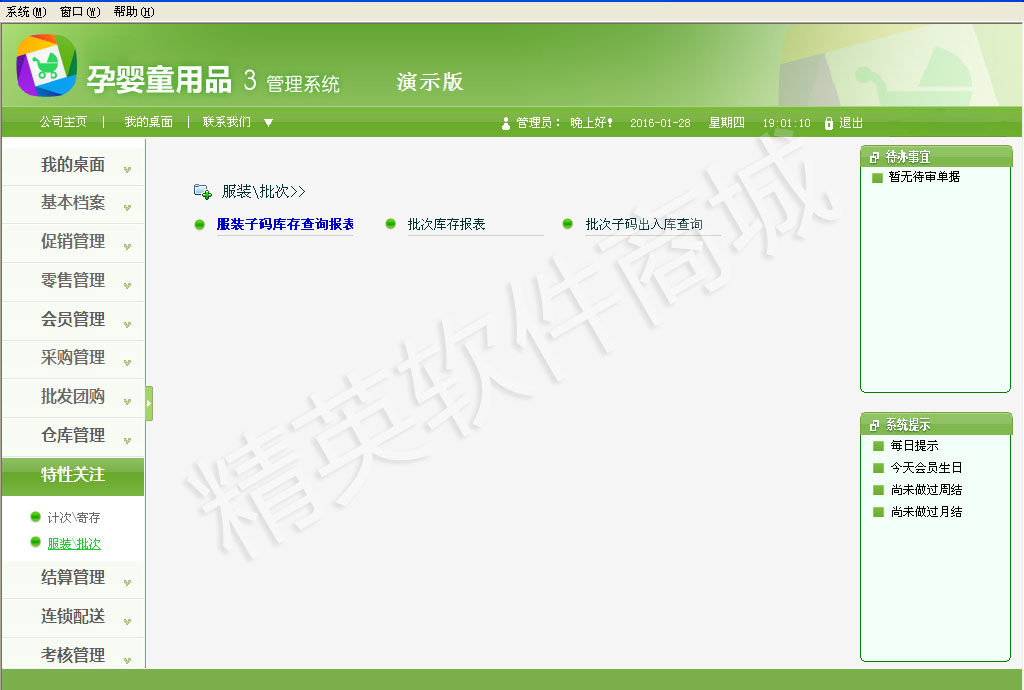Click green square beside 每日提示
1024x690 pixels.
(x=878, y=446)
